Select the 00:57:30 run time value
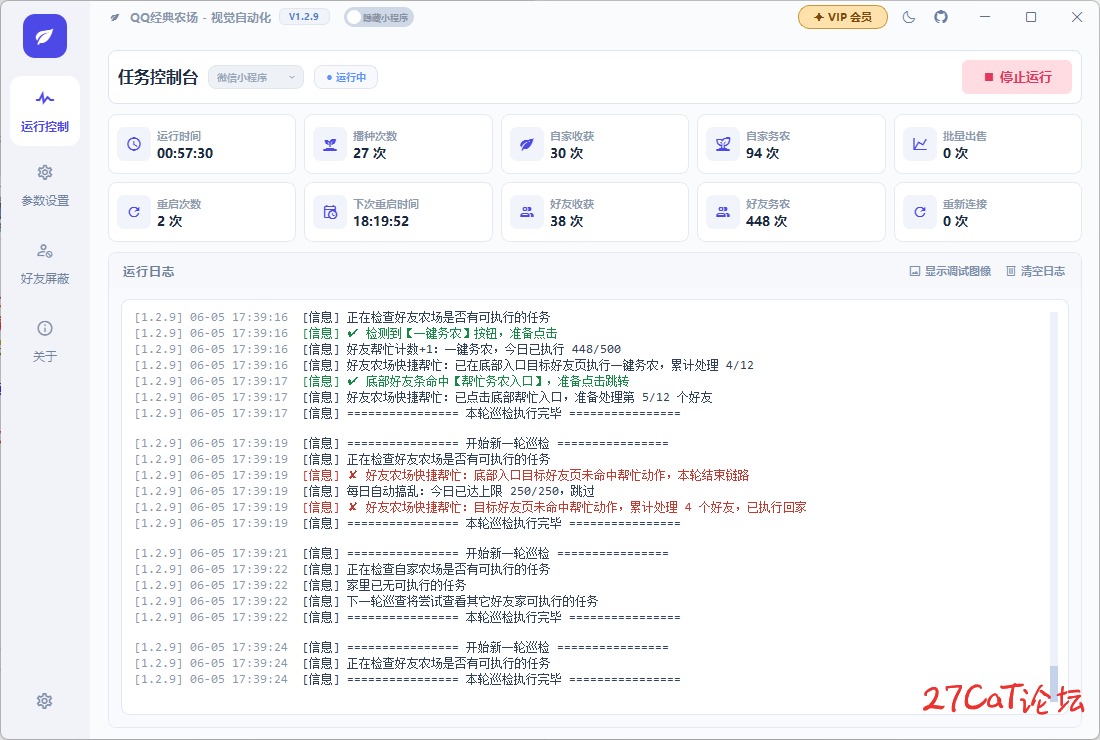This screenshot has width=1100, height=740. 185,153
